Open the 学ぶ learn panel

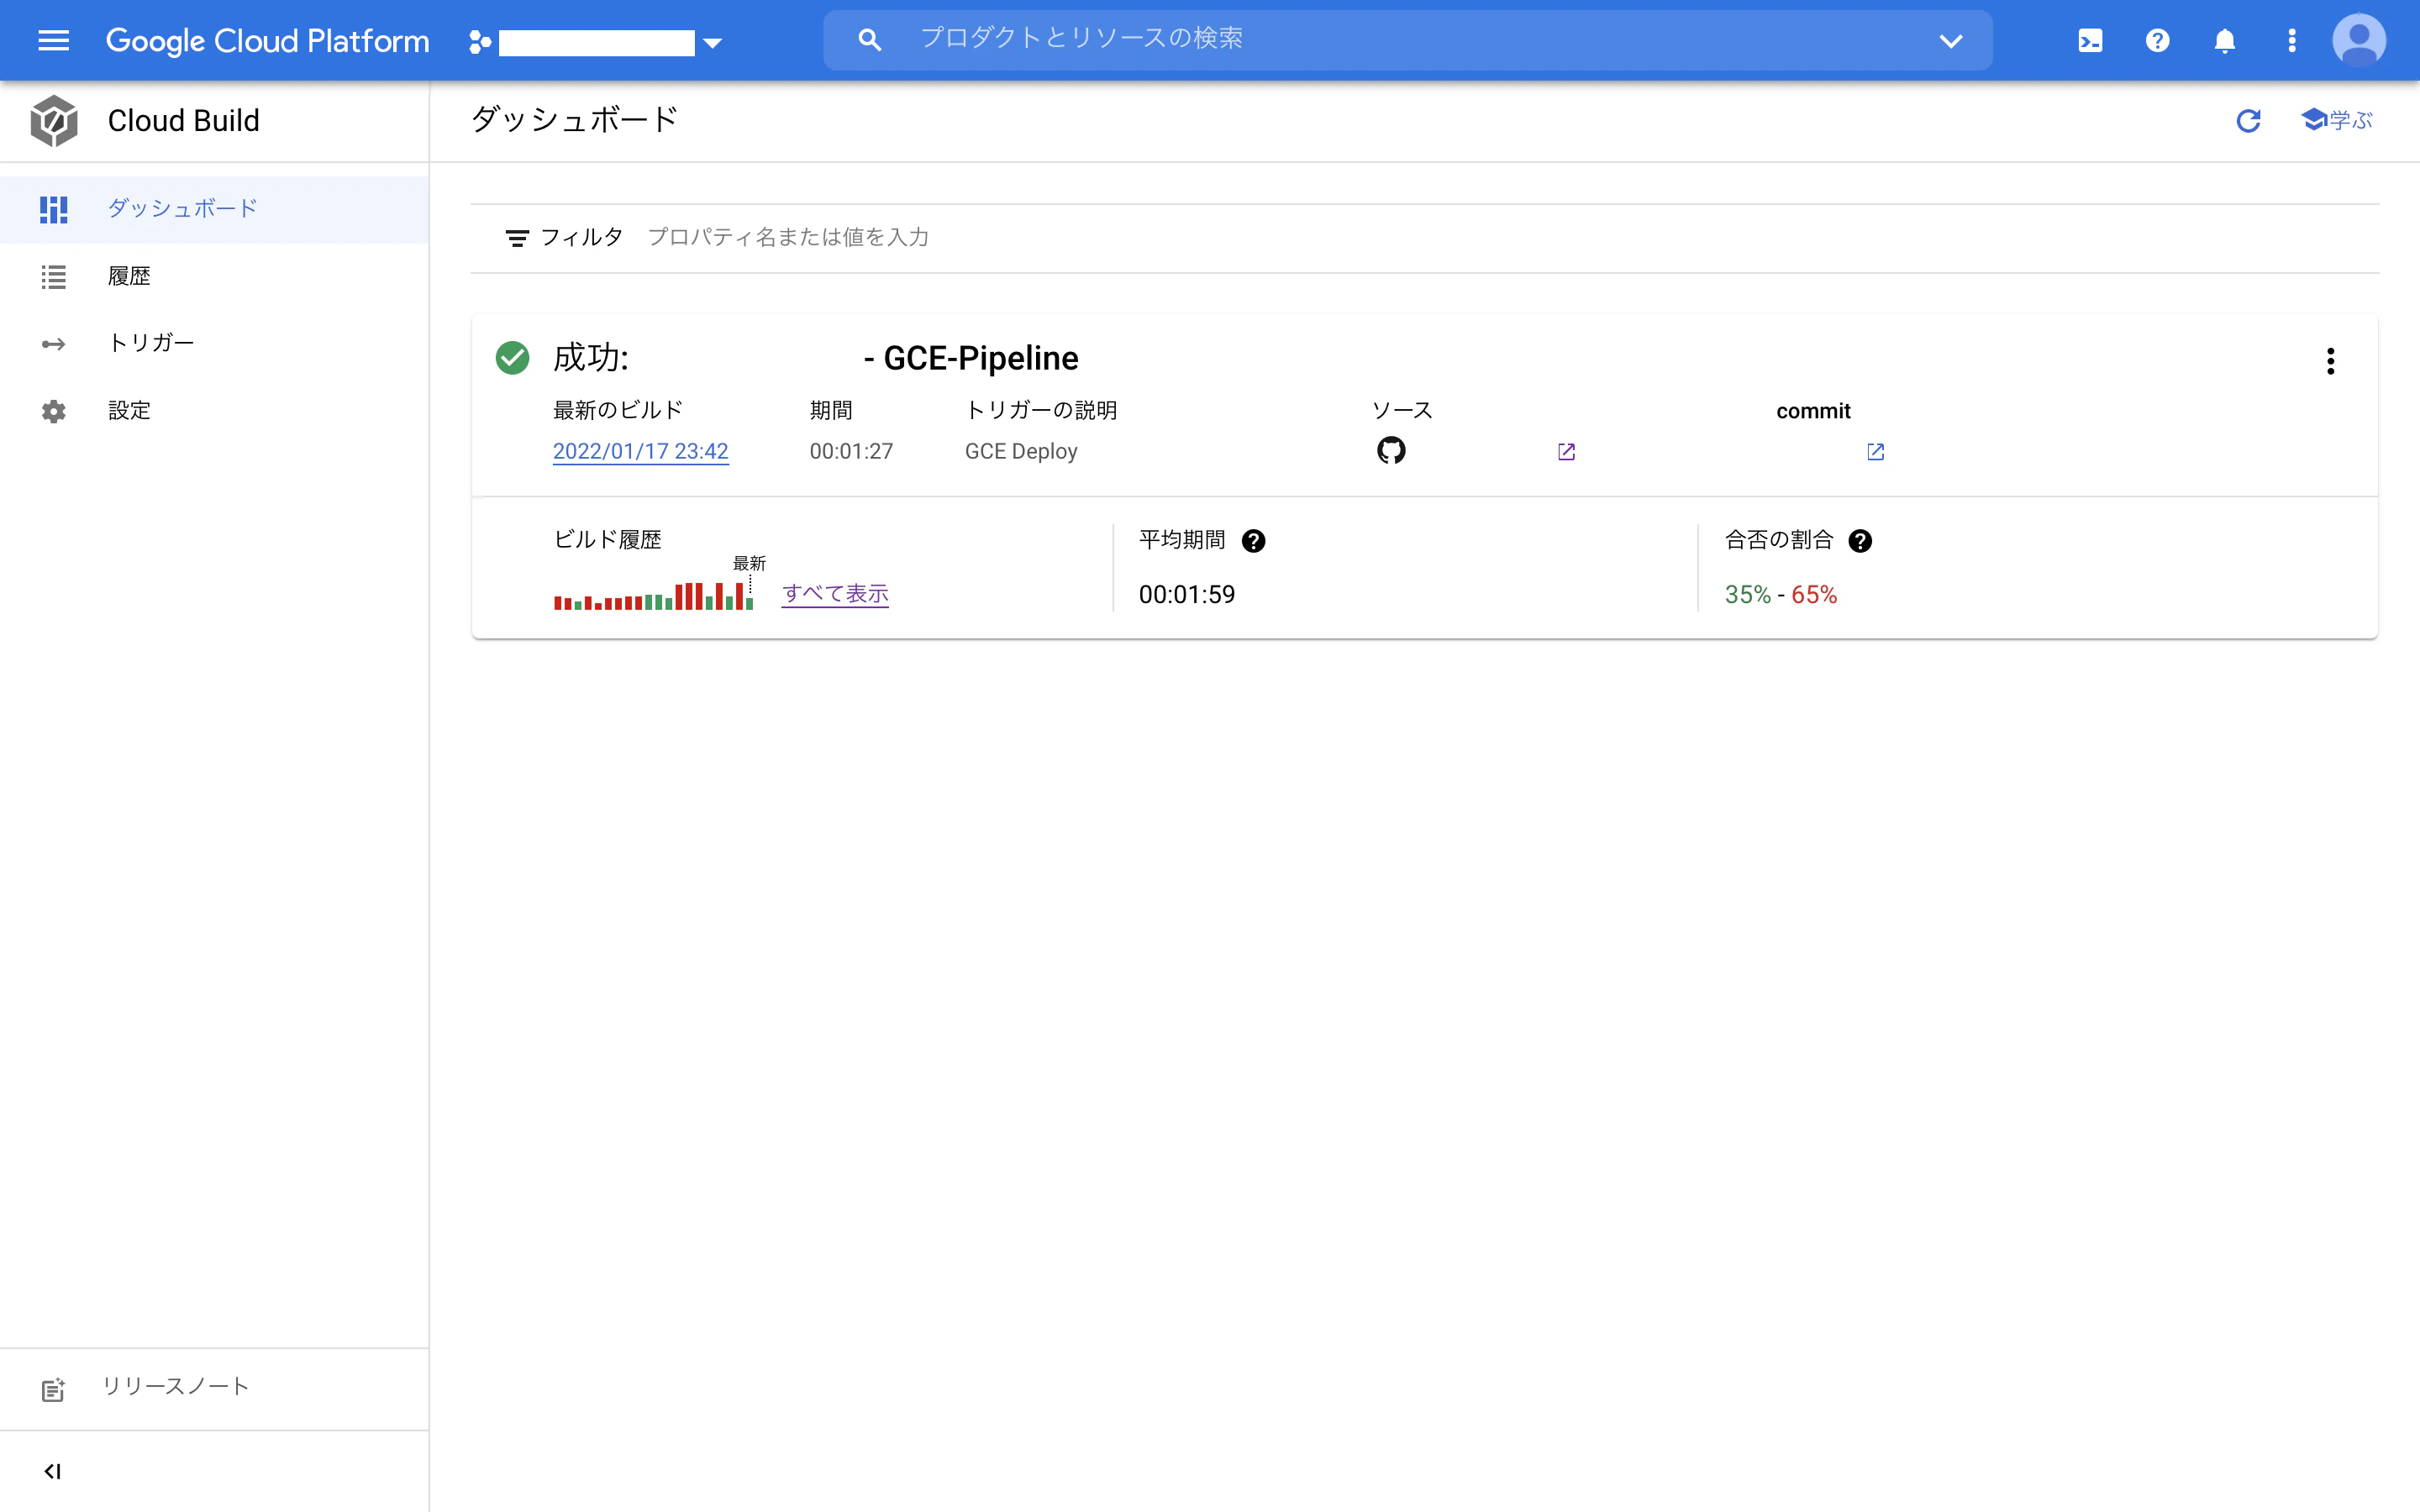[2336, 120]
